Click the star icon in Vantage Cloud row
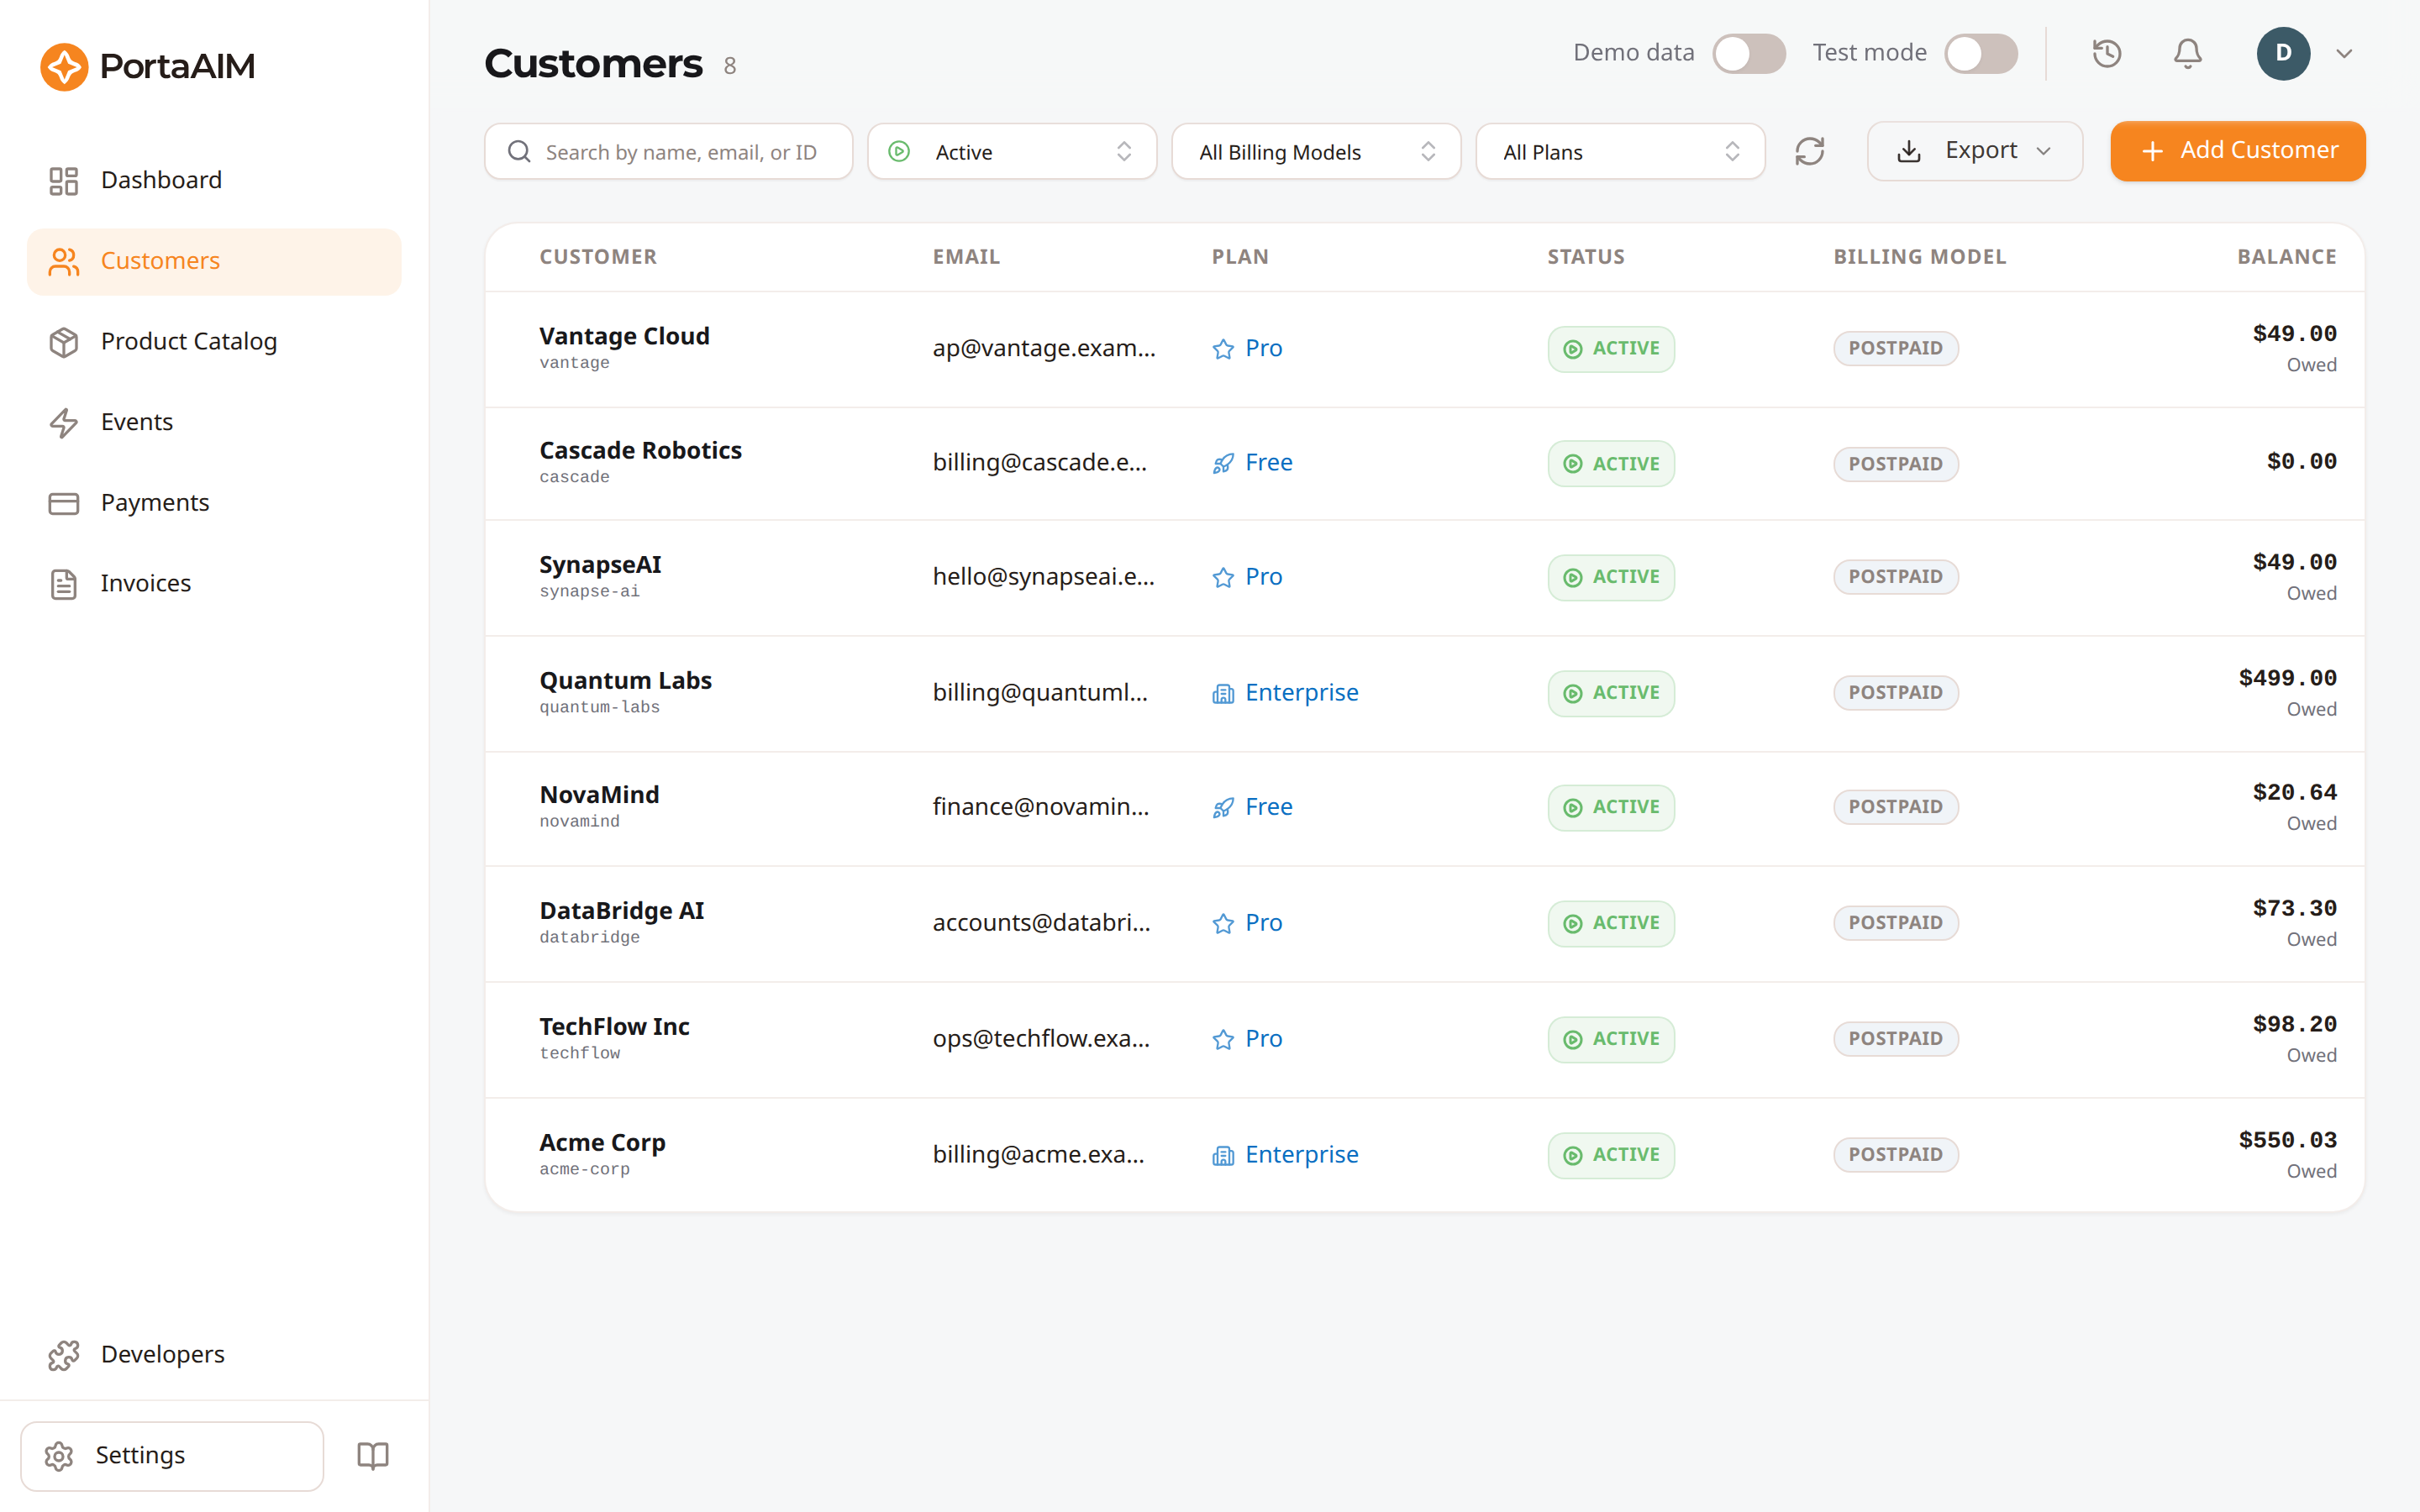Screen dimensions: 2420x1512 (x=1222, y=349)
